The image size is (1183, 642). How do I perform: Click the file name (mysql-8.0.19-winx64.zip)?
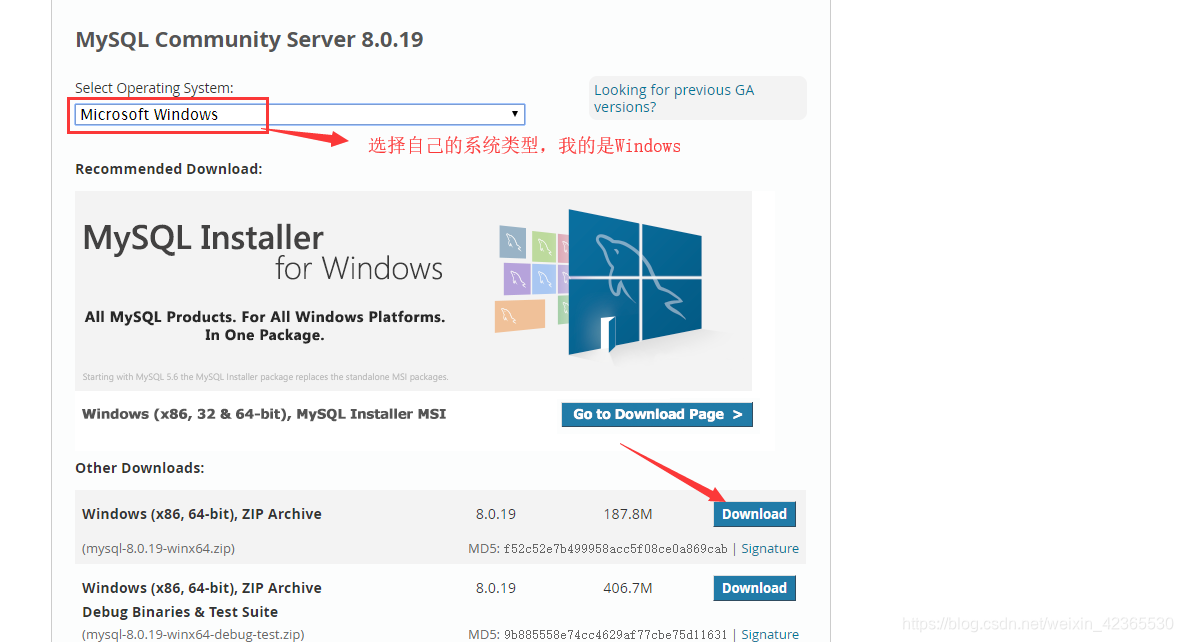158,548
